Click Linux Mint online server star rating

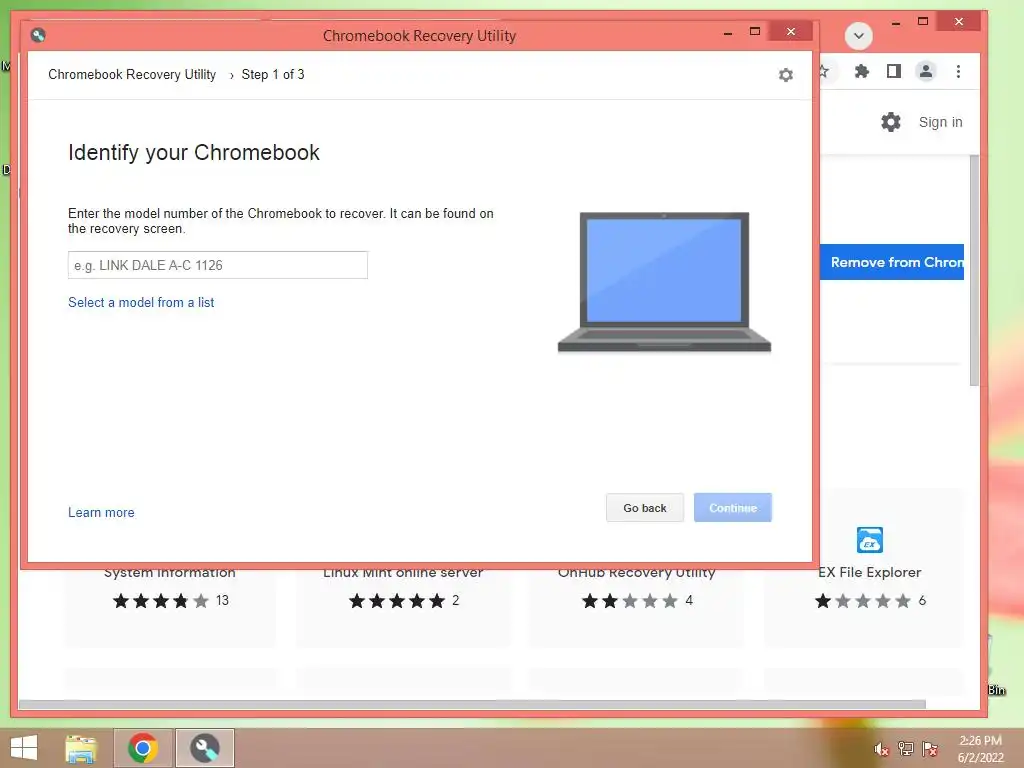point(396,600)
